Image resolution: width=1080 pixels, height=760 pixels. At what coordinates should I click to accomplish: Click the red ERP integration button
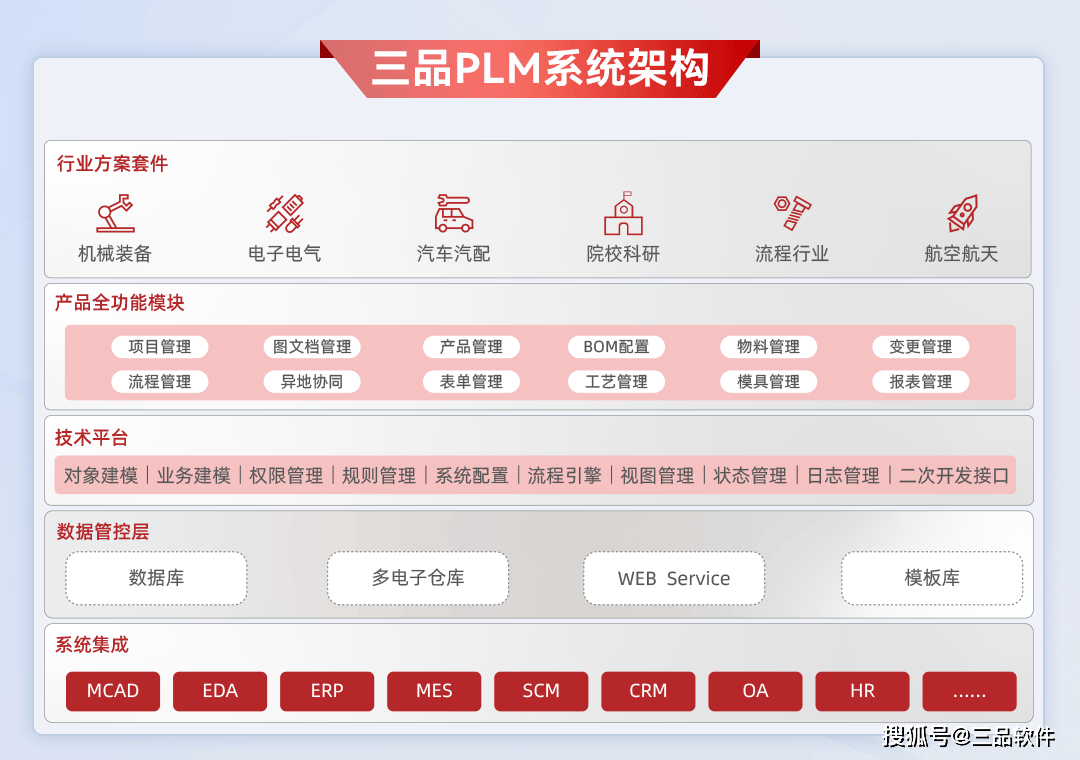[327, 691]
